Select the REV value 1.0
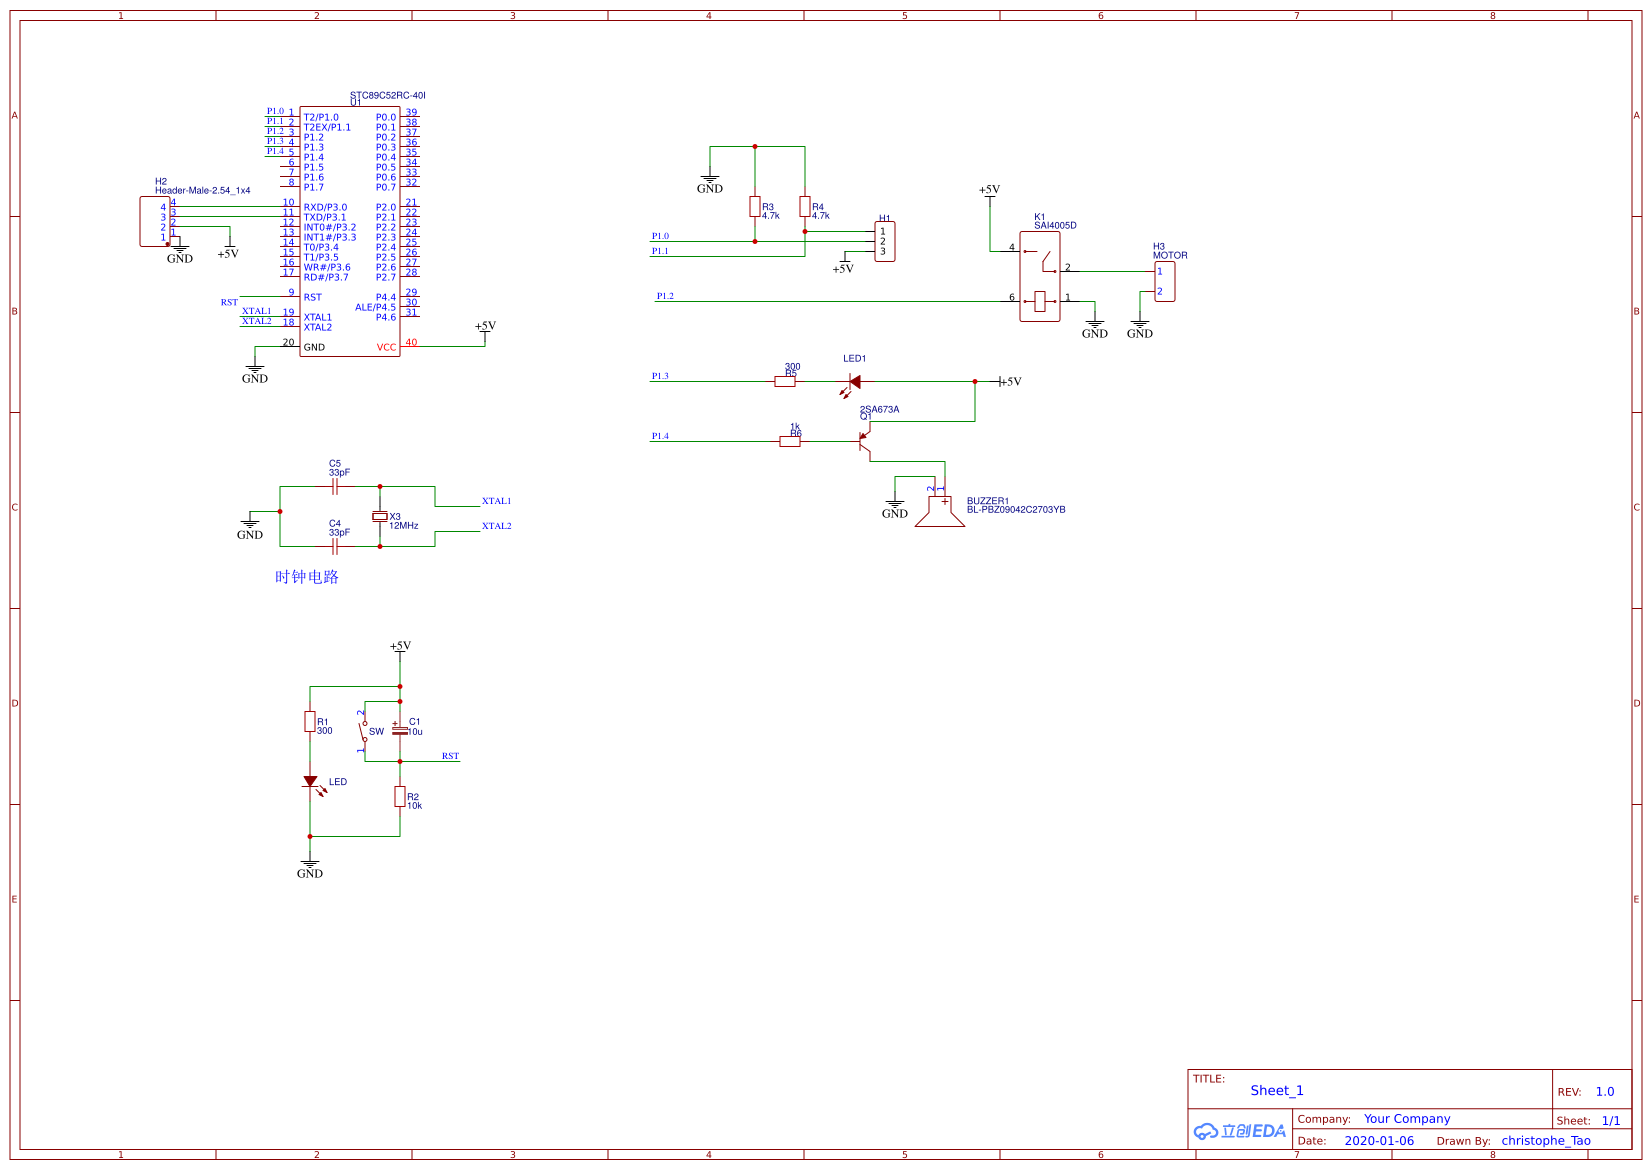1652x1170 pixels. [1605, 1092]
